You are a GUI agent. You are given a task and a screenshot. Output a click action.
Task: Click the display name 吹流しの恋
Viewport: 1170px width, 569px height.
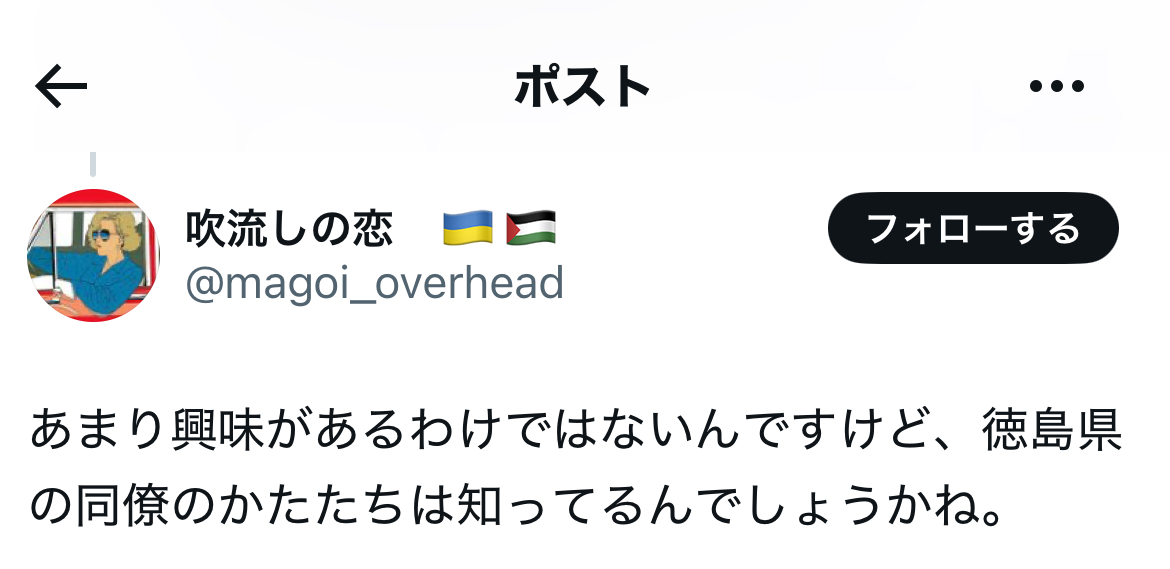[x=289, y=228]
